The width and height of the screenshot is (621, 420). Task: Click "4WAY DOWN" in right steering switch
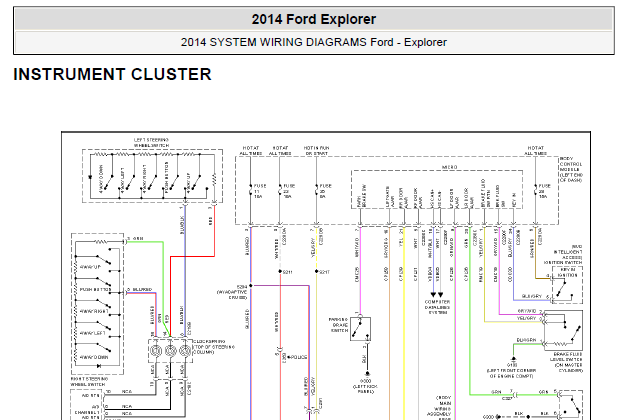pos(94,357)
